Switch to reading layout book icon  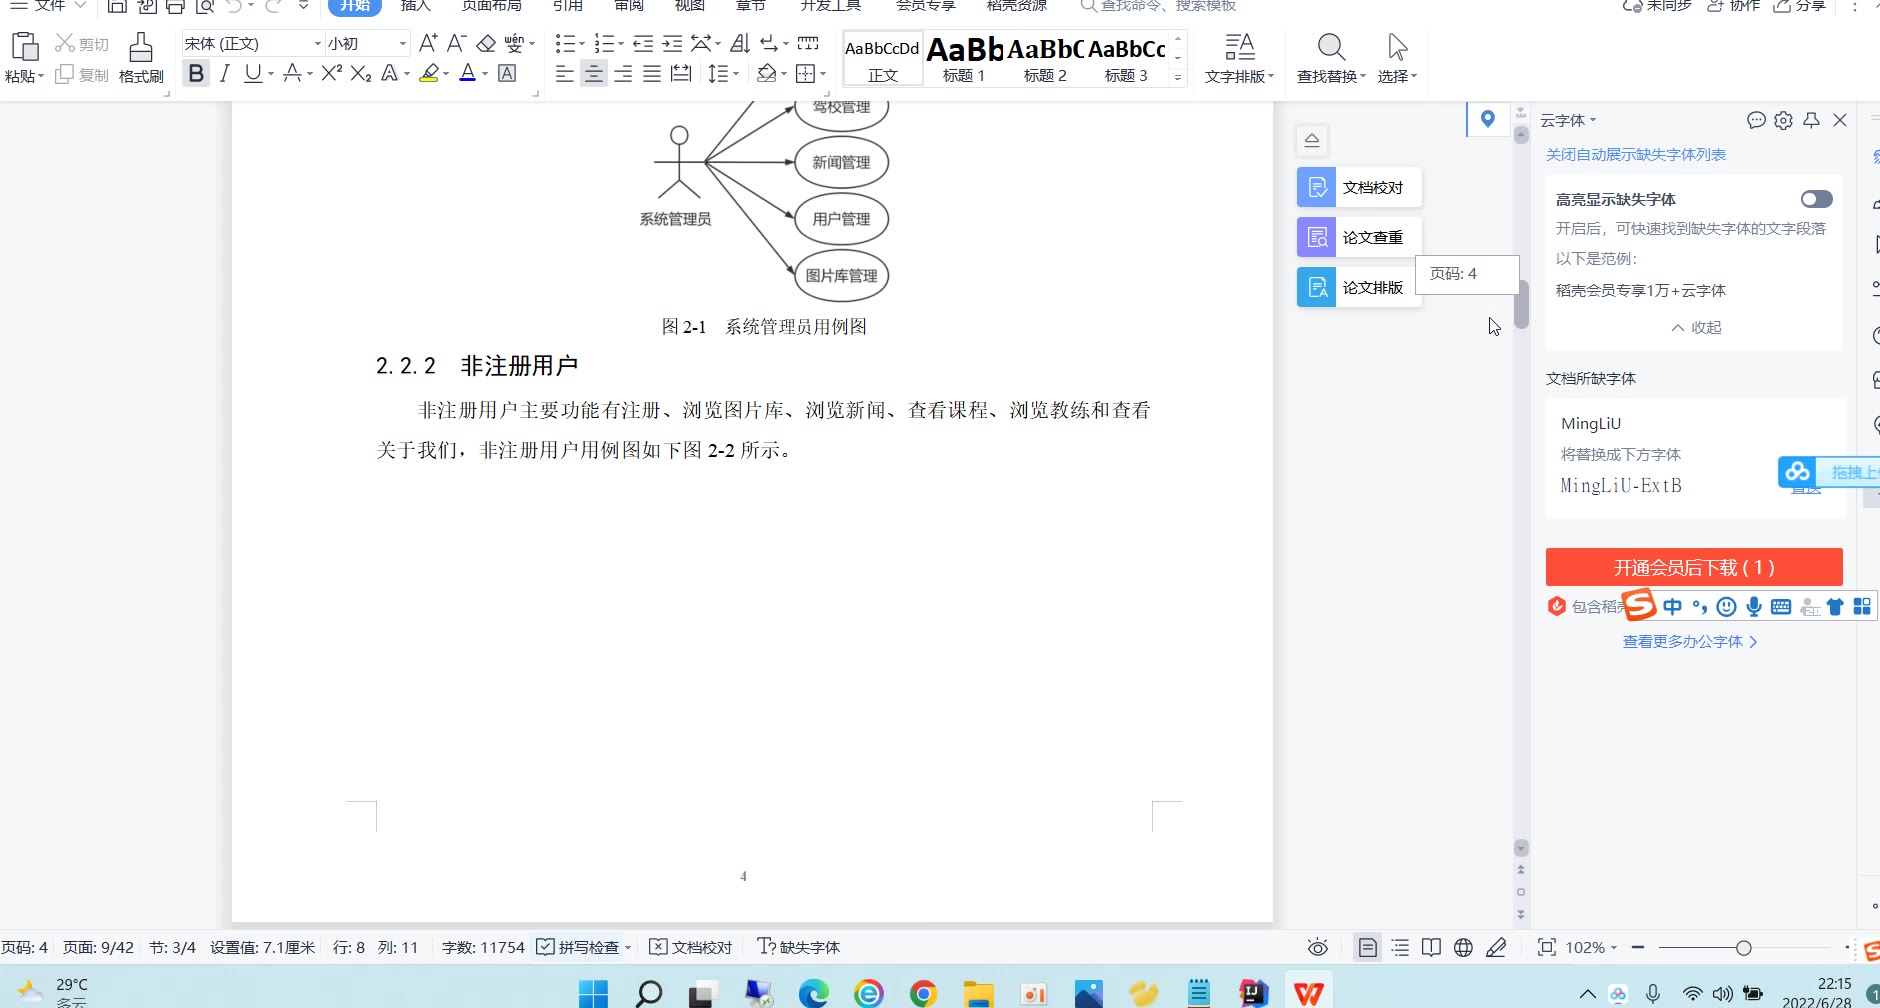pyautogui.click(x=1431, y=947)
